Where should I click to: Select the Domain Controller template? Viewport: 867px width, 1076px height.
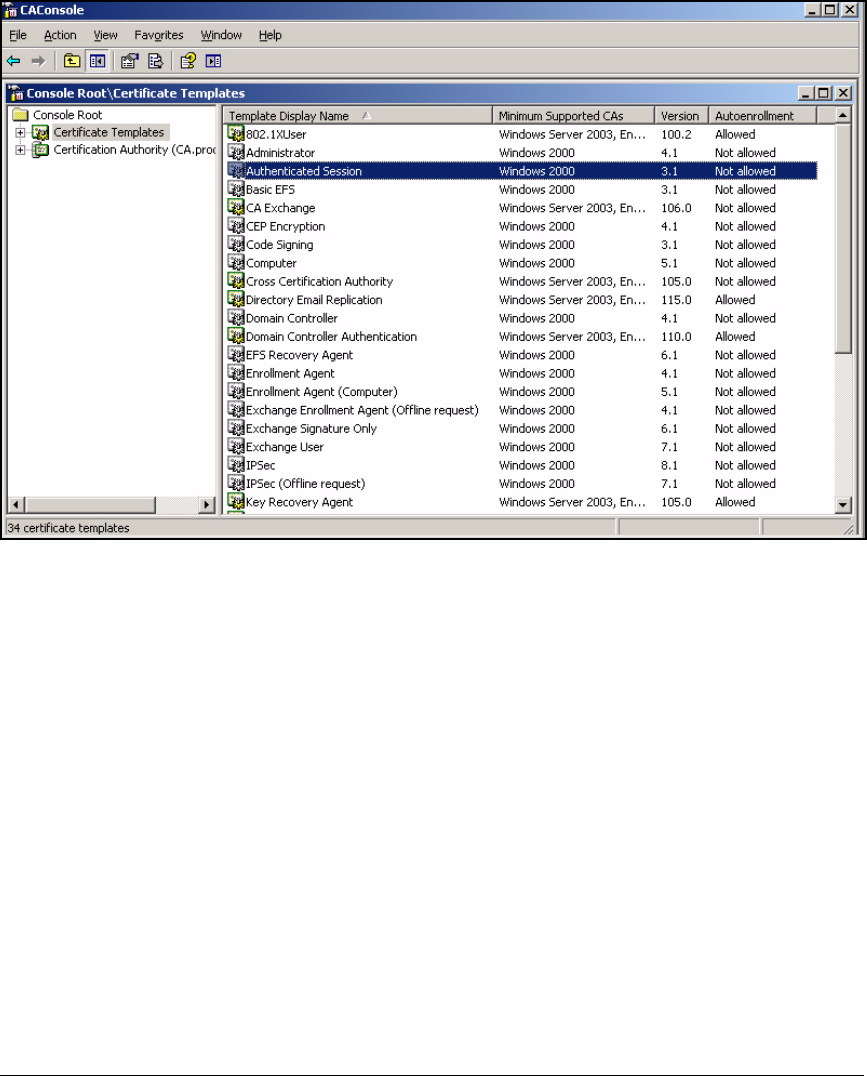click(x=292, y=318)
